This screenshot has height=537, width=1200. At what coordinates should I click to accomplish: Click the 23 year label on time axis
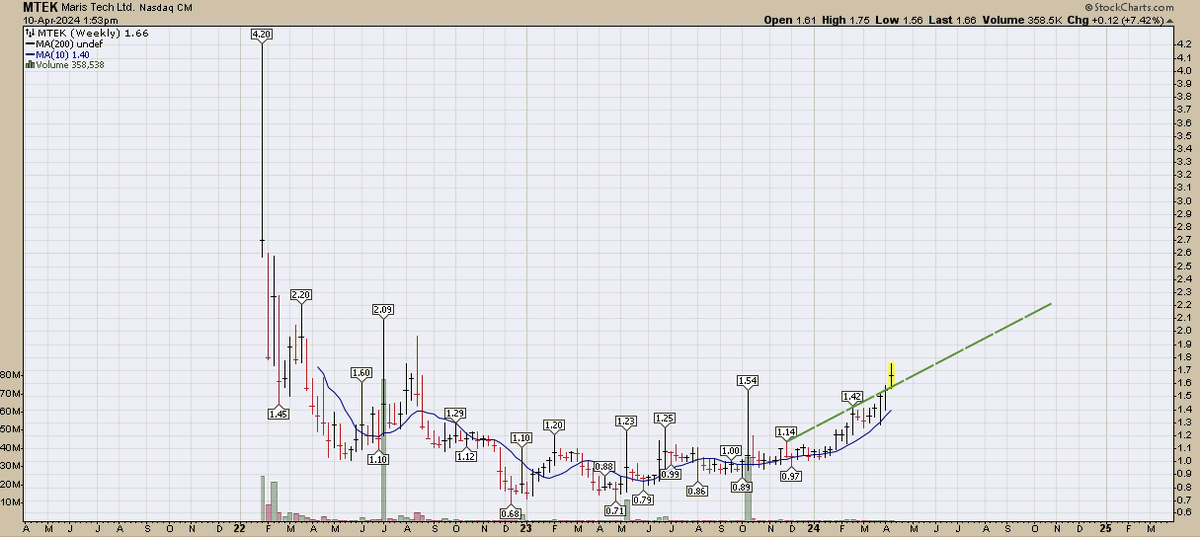click(526, 527)
